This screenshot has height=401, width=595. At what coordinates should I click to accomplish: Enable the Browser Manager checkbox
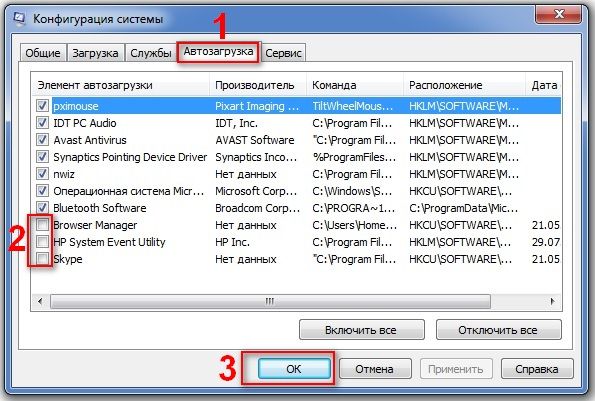coord(42,225)
